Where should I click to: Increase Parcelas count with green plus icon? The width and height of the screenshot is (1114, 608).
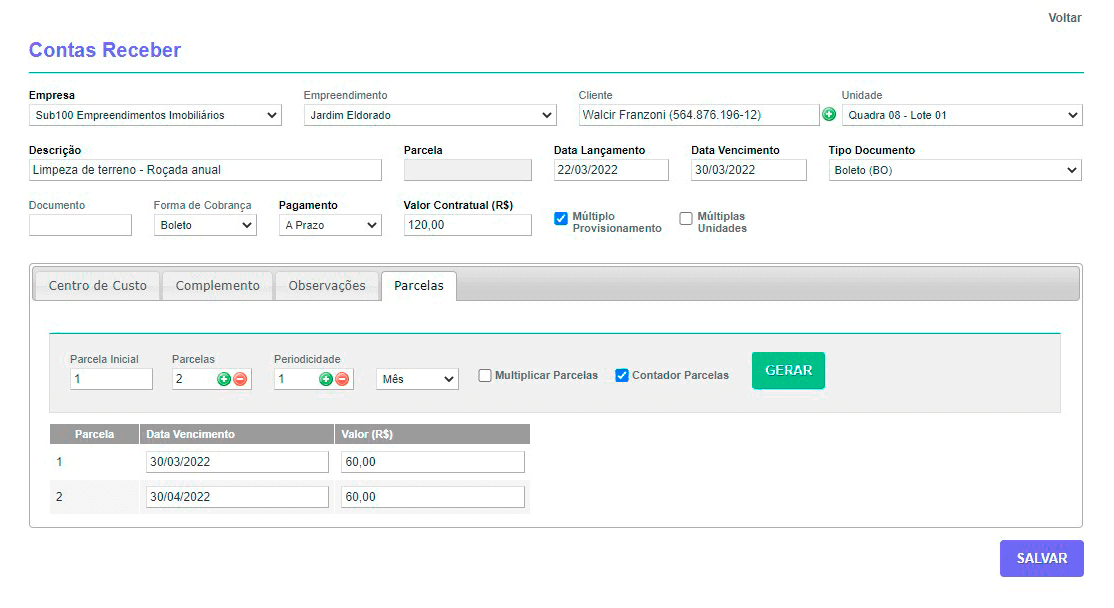224,379
